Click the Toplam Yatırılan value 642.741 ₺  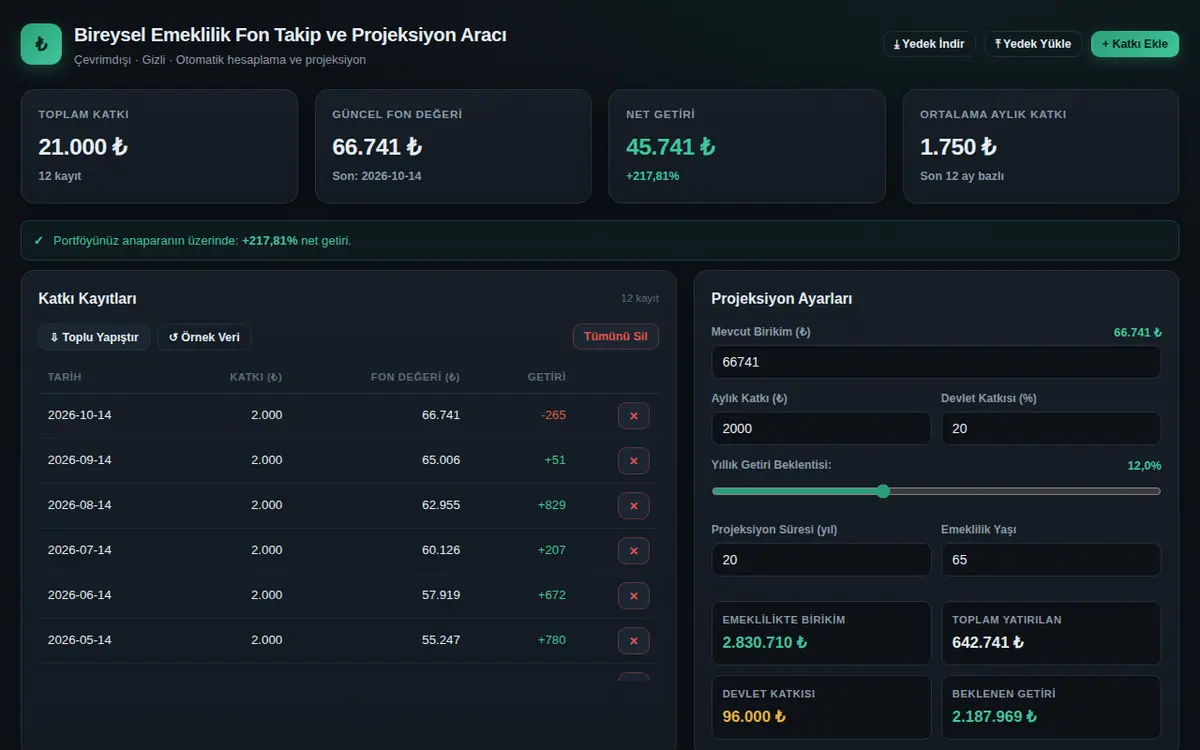click(988, 642)
